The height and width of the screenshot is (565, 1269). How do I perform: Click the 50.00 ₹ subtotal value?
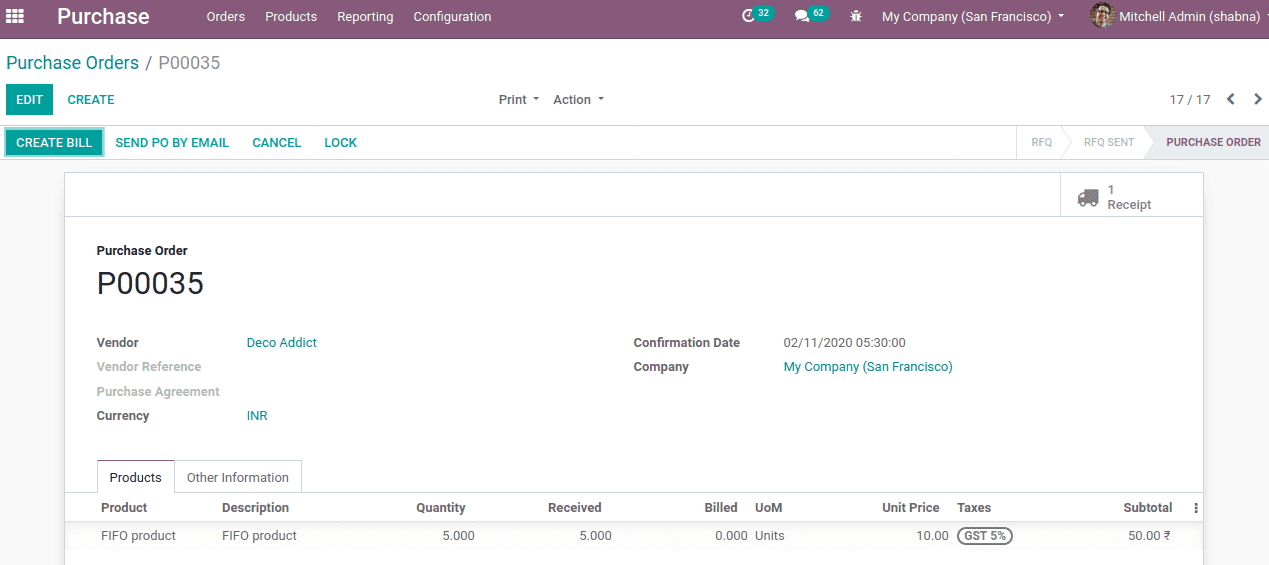[1150, 536]
